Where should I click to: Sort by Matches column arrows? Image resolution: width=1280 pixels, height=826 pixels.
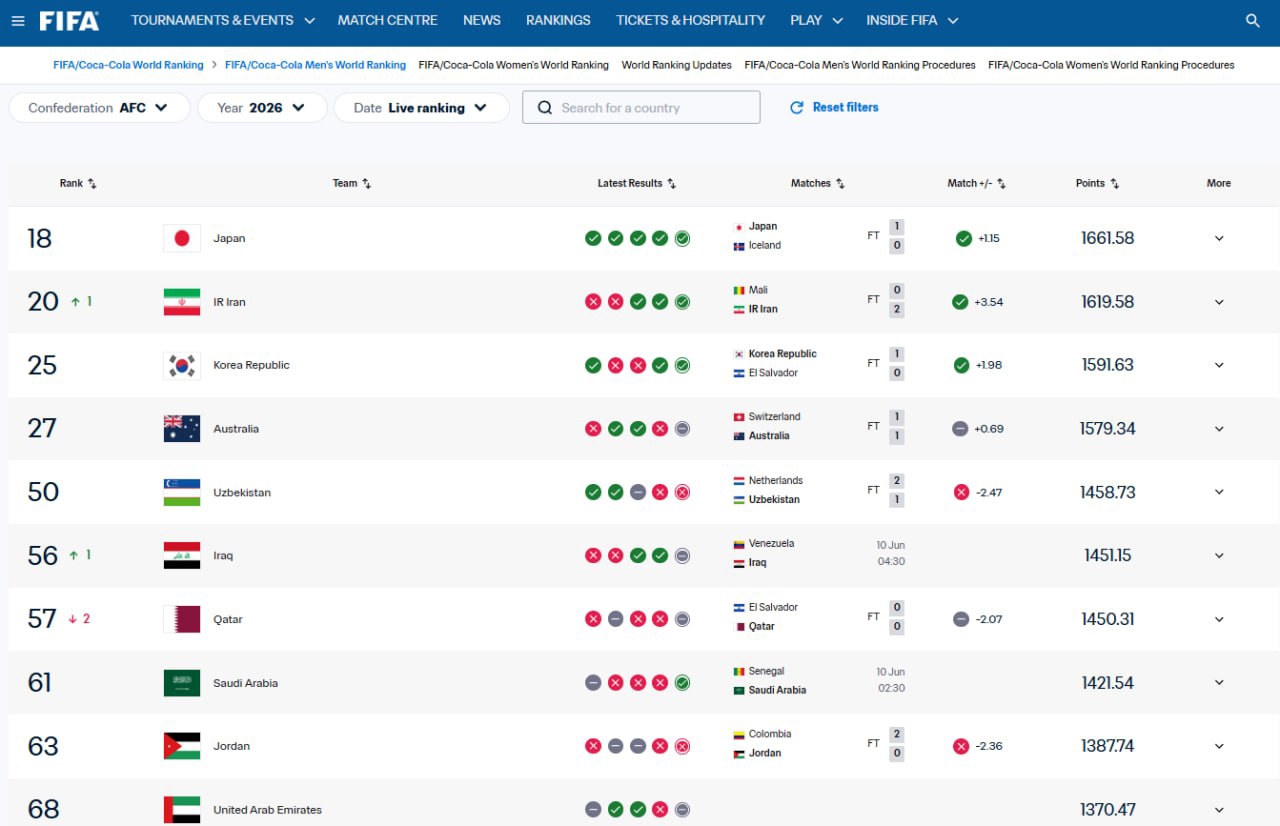coord(840,184)
